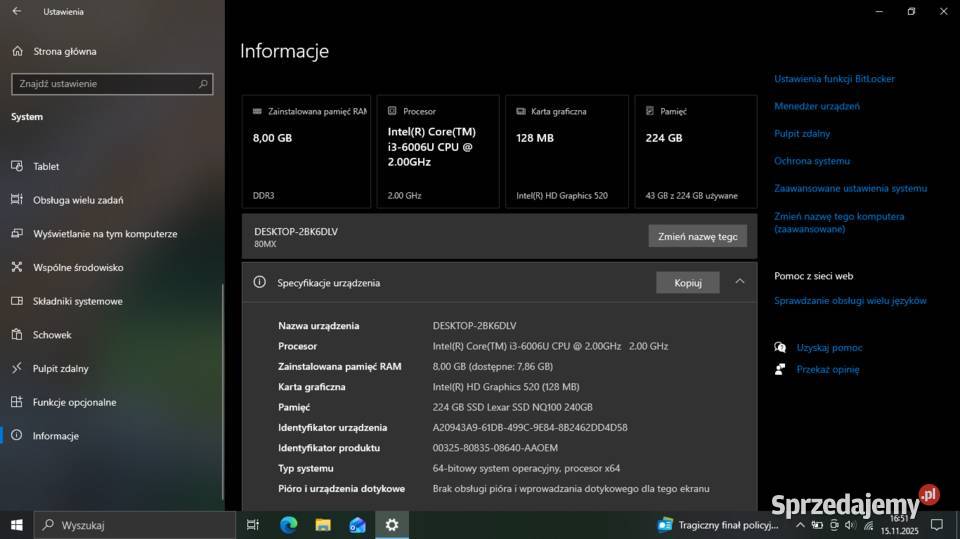Open Schowek clipboard settings

point(52,334)
